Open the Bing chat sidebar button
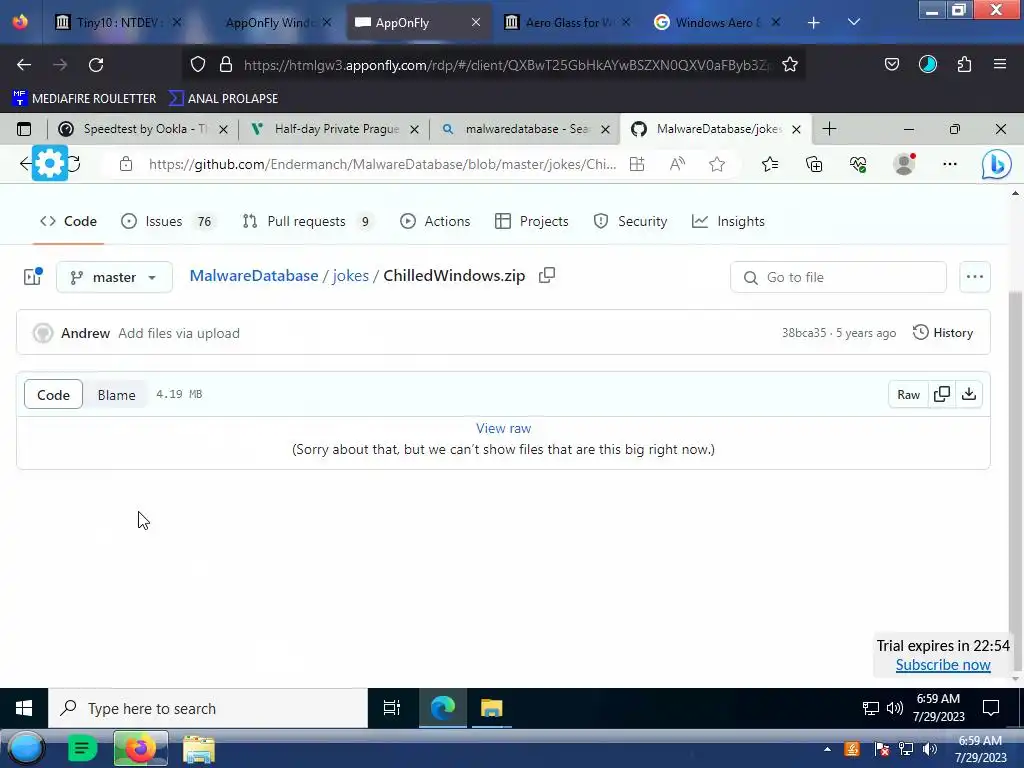The width and height of the screenshot is (1024, 768). click(x=997, y=165)
